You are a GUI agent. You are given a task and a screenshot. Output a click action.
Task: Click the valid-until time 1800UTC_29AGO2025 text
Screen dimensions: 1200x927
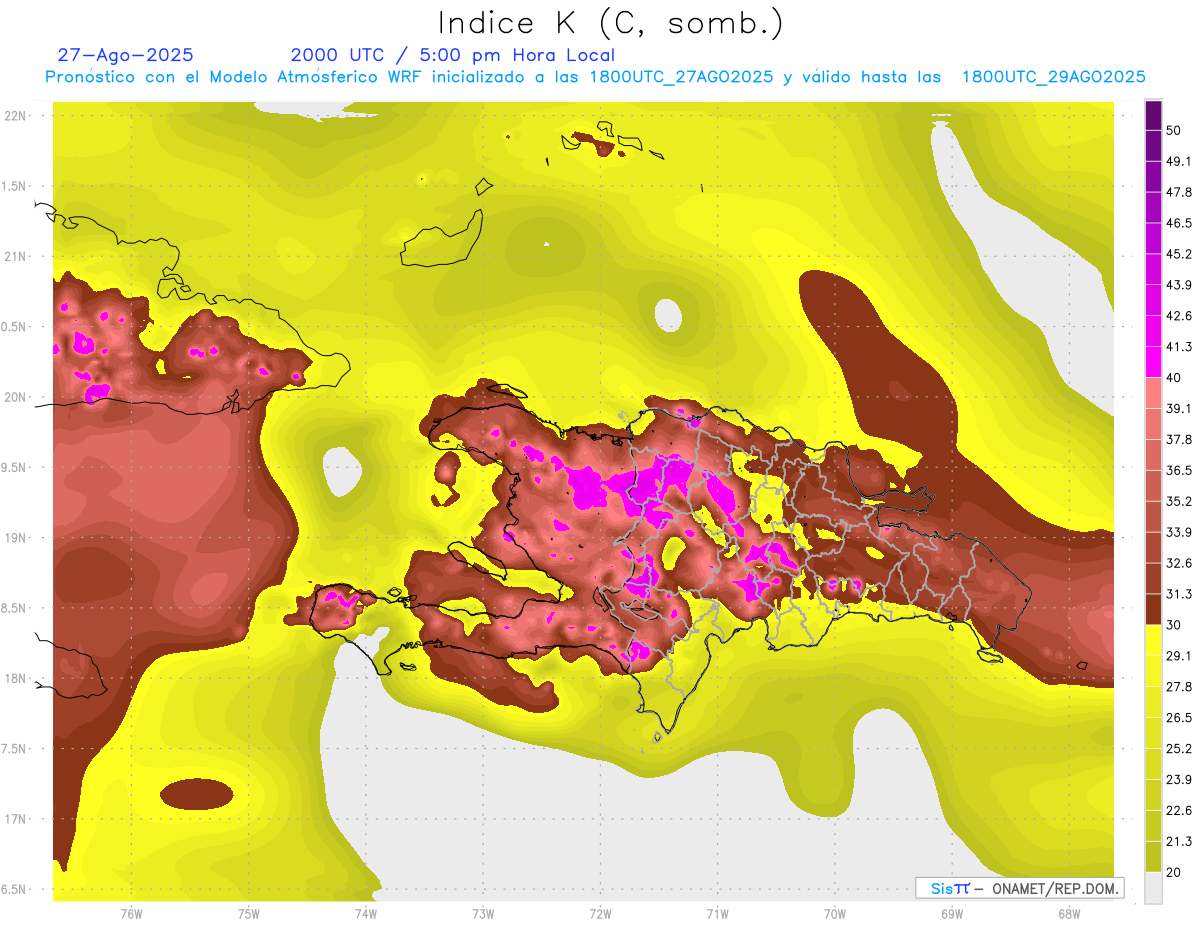coord(1053,77)
